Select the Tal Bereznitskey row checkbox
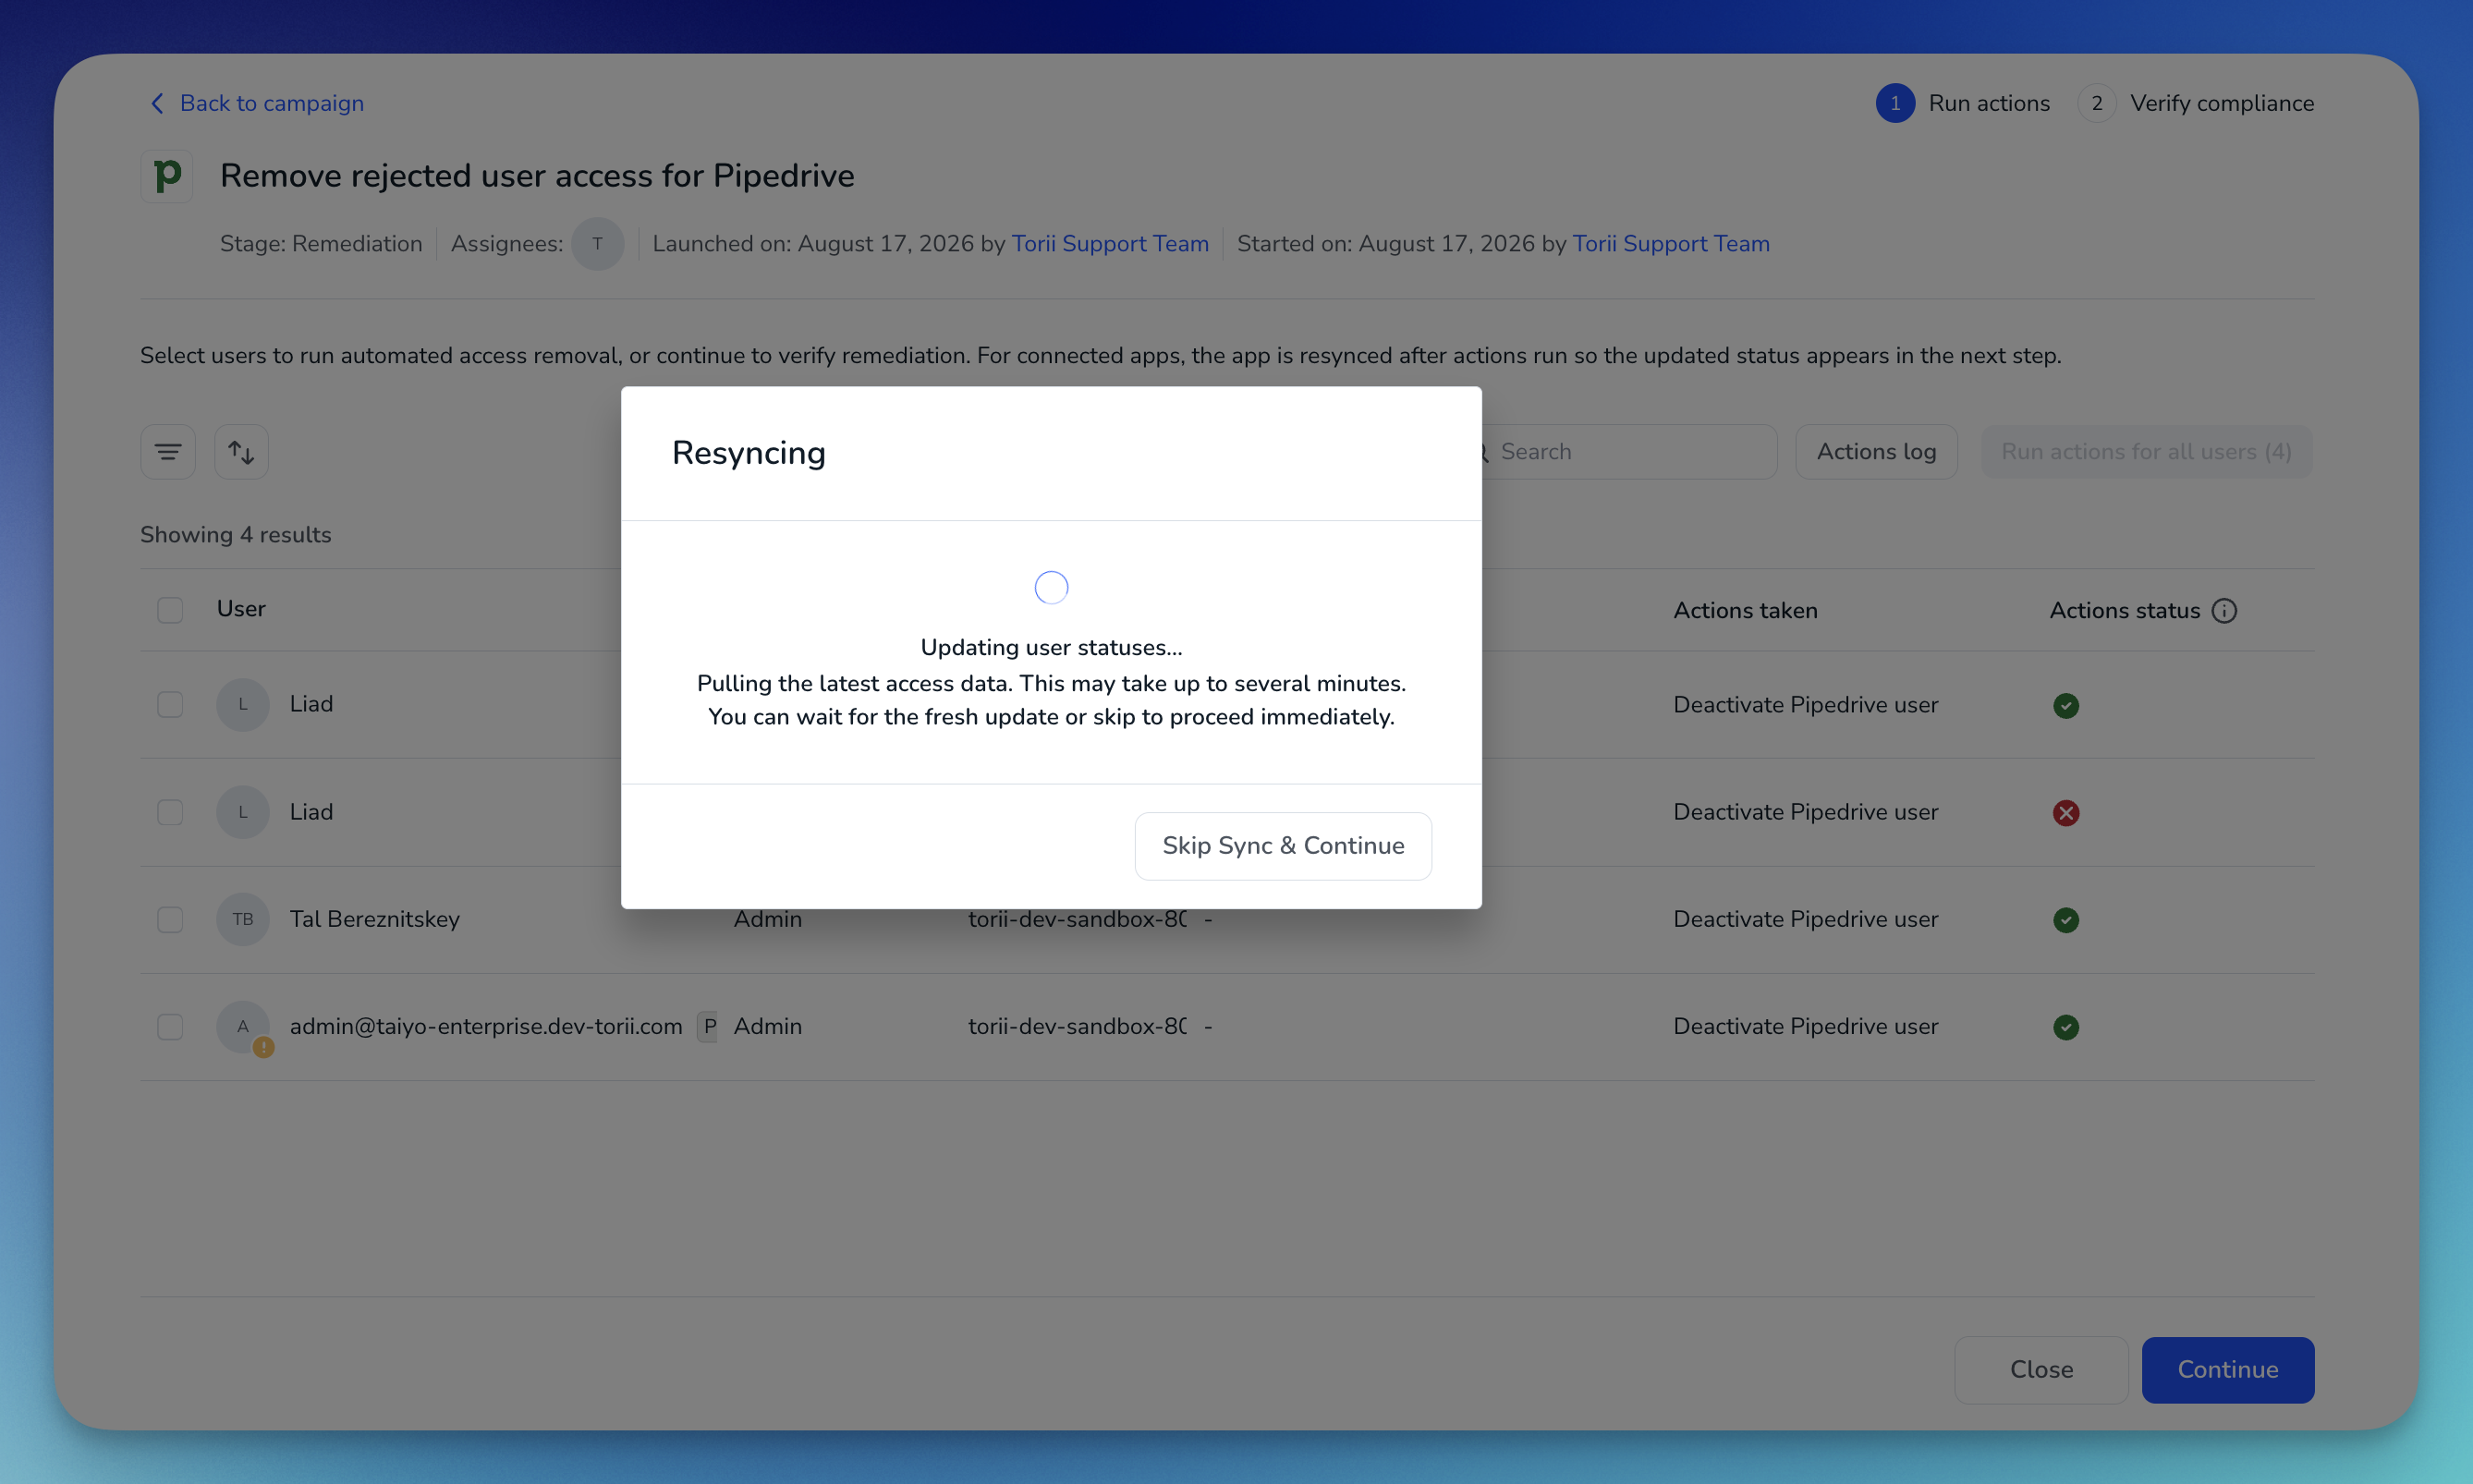This screenshot has height=1484, width=2473. [x=170, y=919]
